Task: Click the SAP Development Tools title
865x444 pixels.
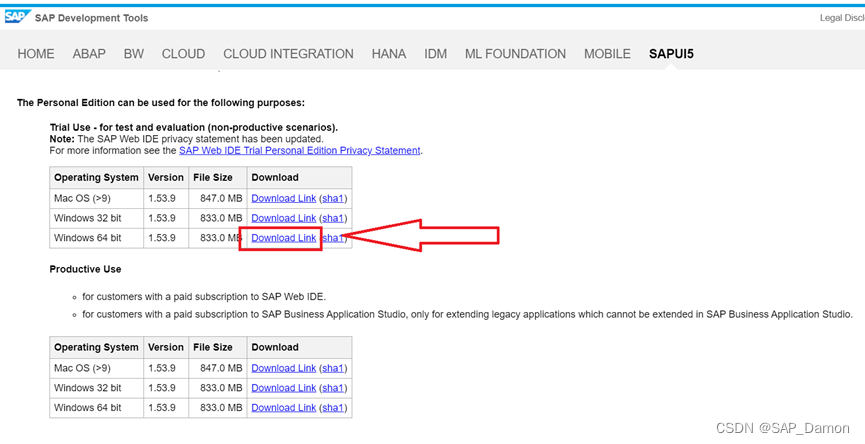Action: pos(92,18)
